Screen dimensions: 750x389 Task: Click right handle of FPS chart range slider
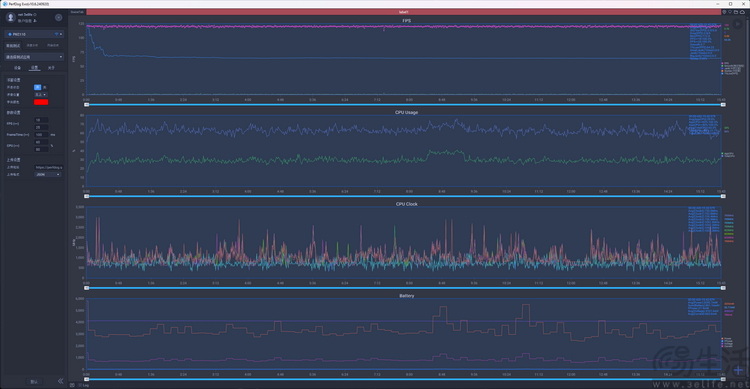pos(723,104)
